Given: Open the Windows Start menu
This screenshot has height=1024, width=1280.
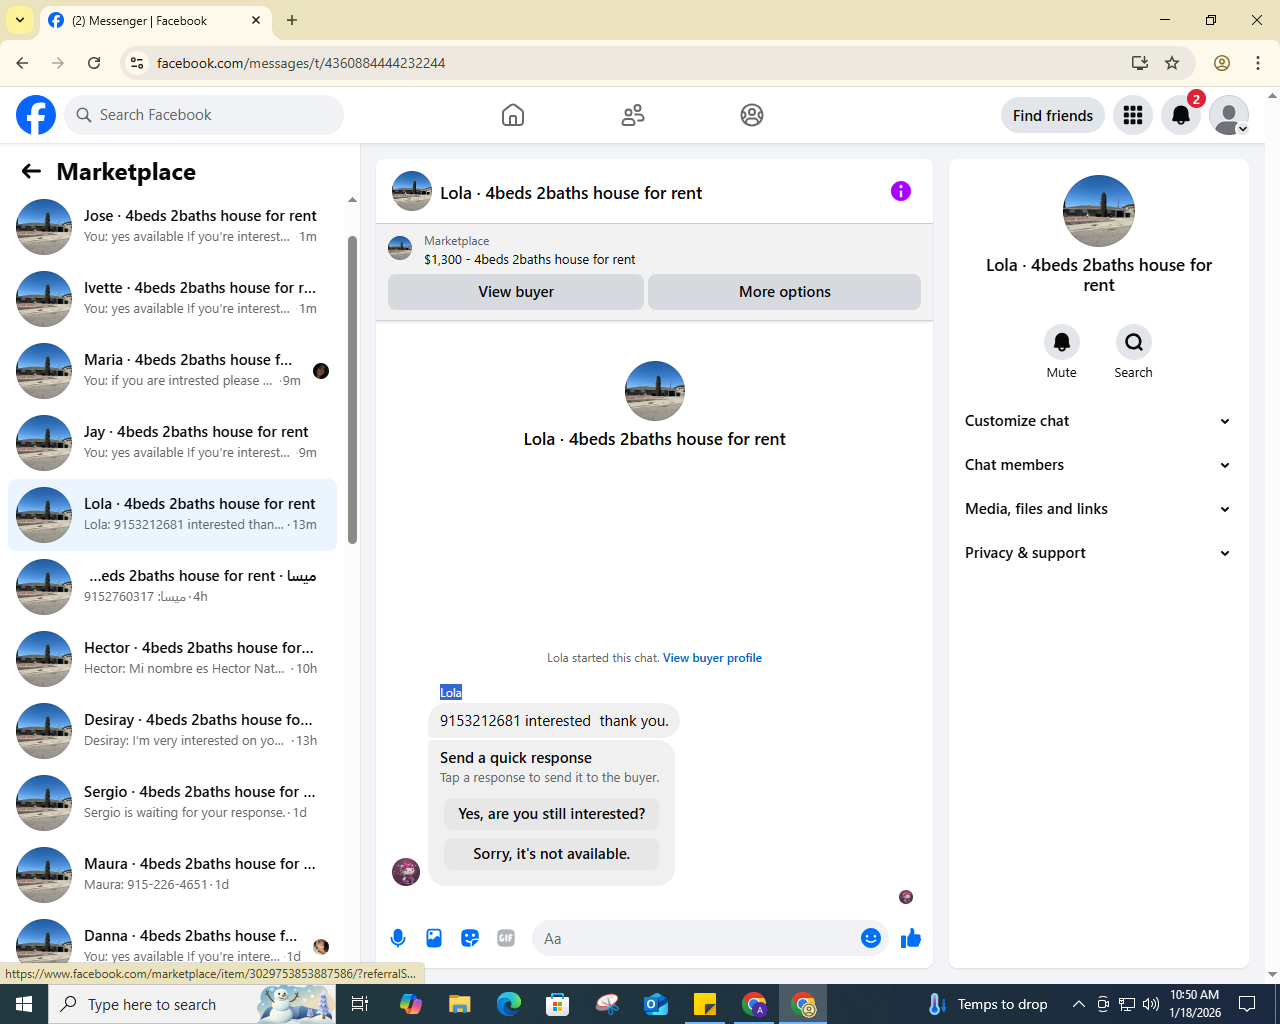Looking at the screenshot, I should tap(24, 1004).
